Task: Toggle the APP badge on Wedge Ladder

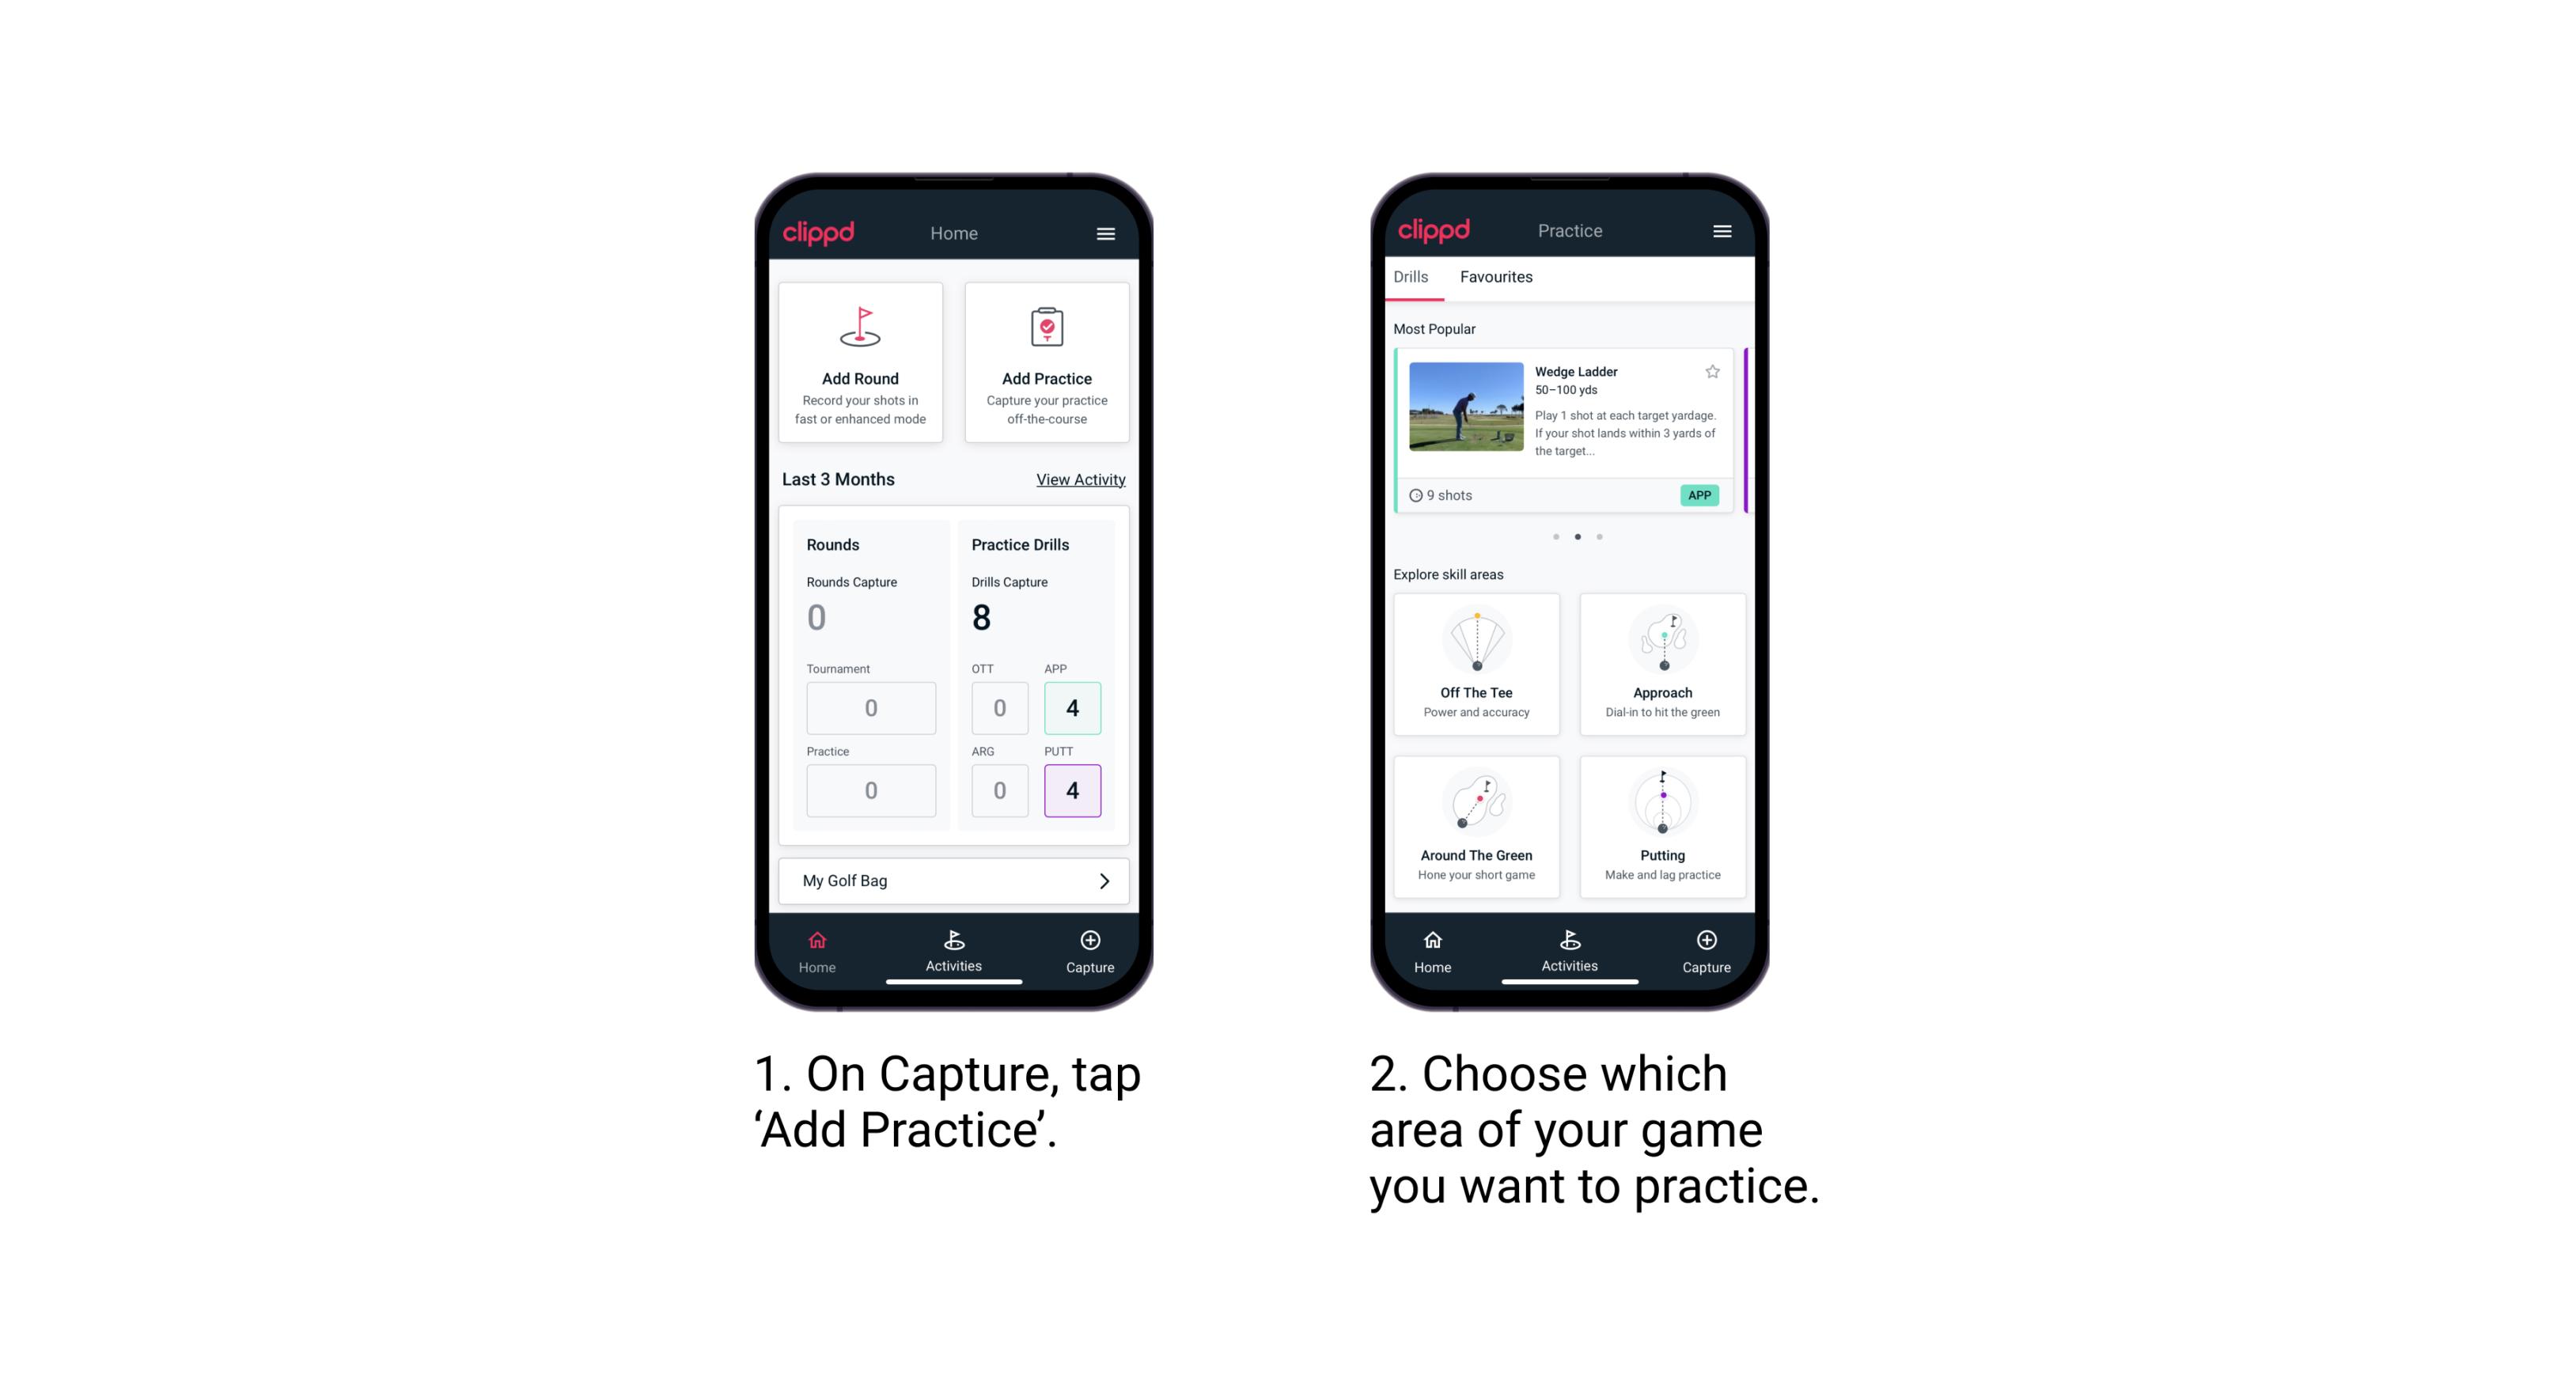Action: click(1700, 495)
